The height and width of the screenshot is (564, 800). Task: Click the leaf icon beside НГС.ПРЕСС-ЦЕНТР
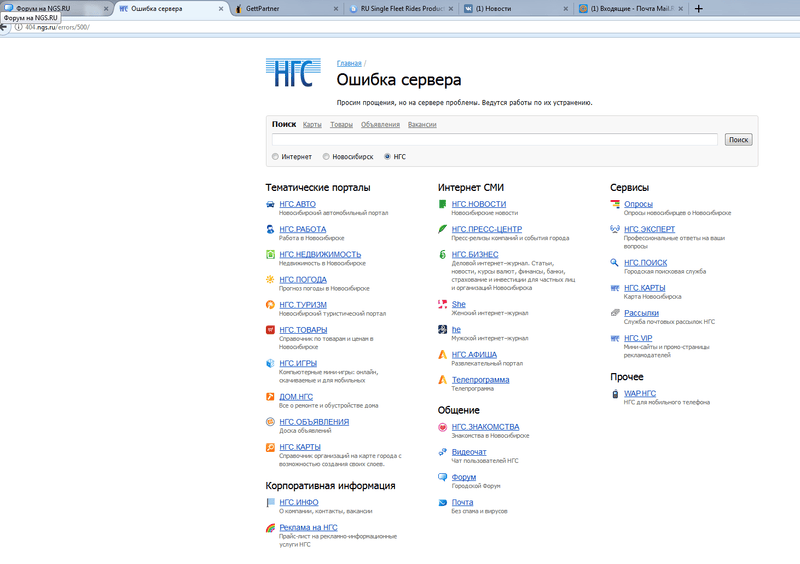[442, 229]
